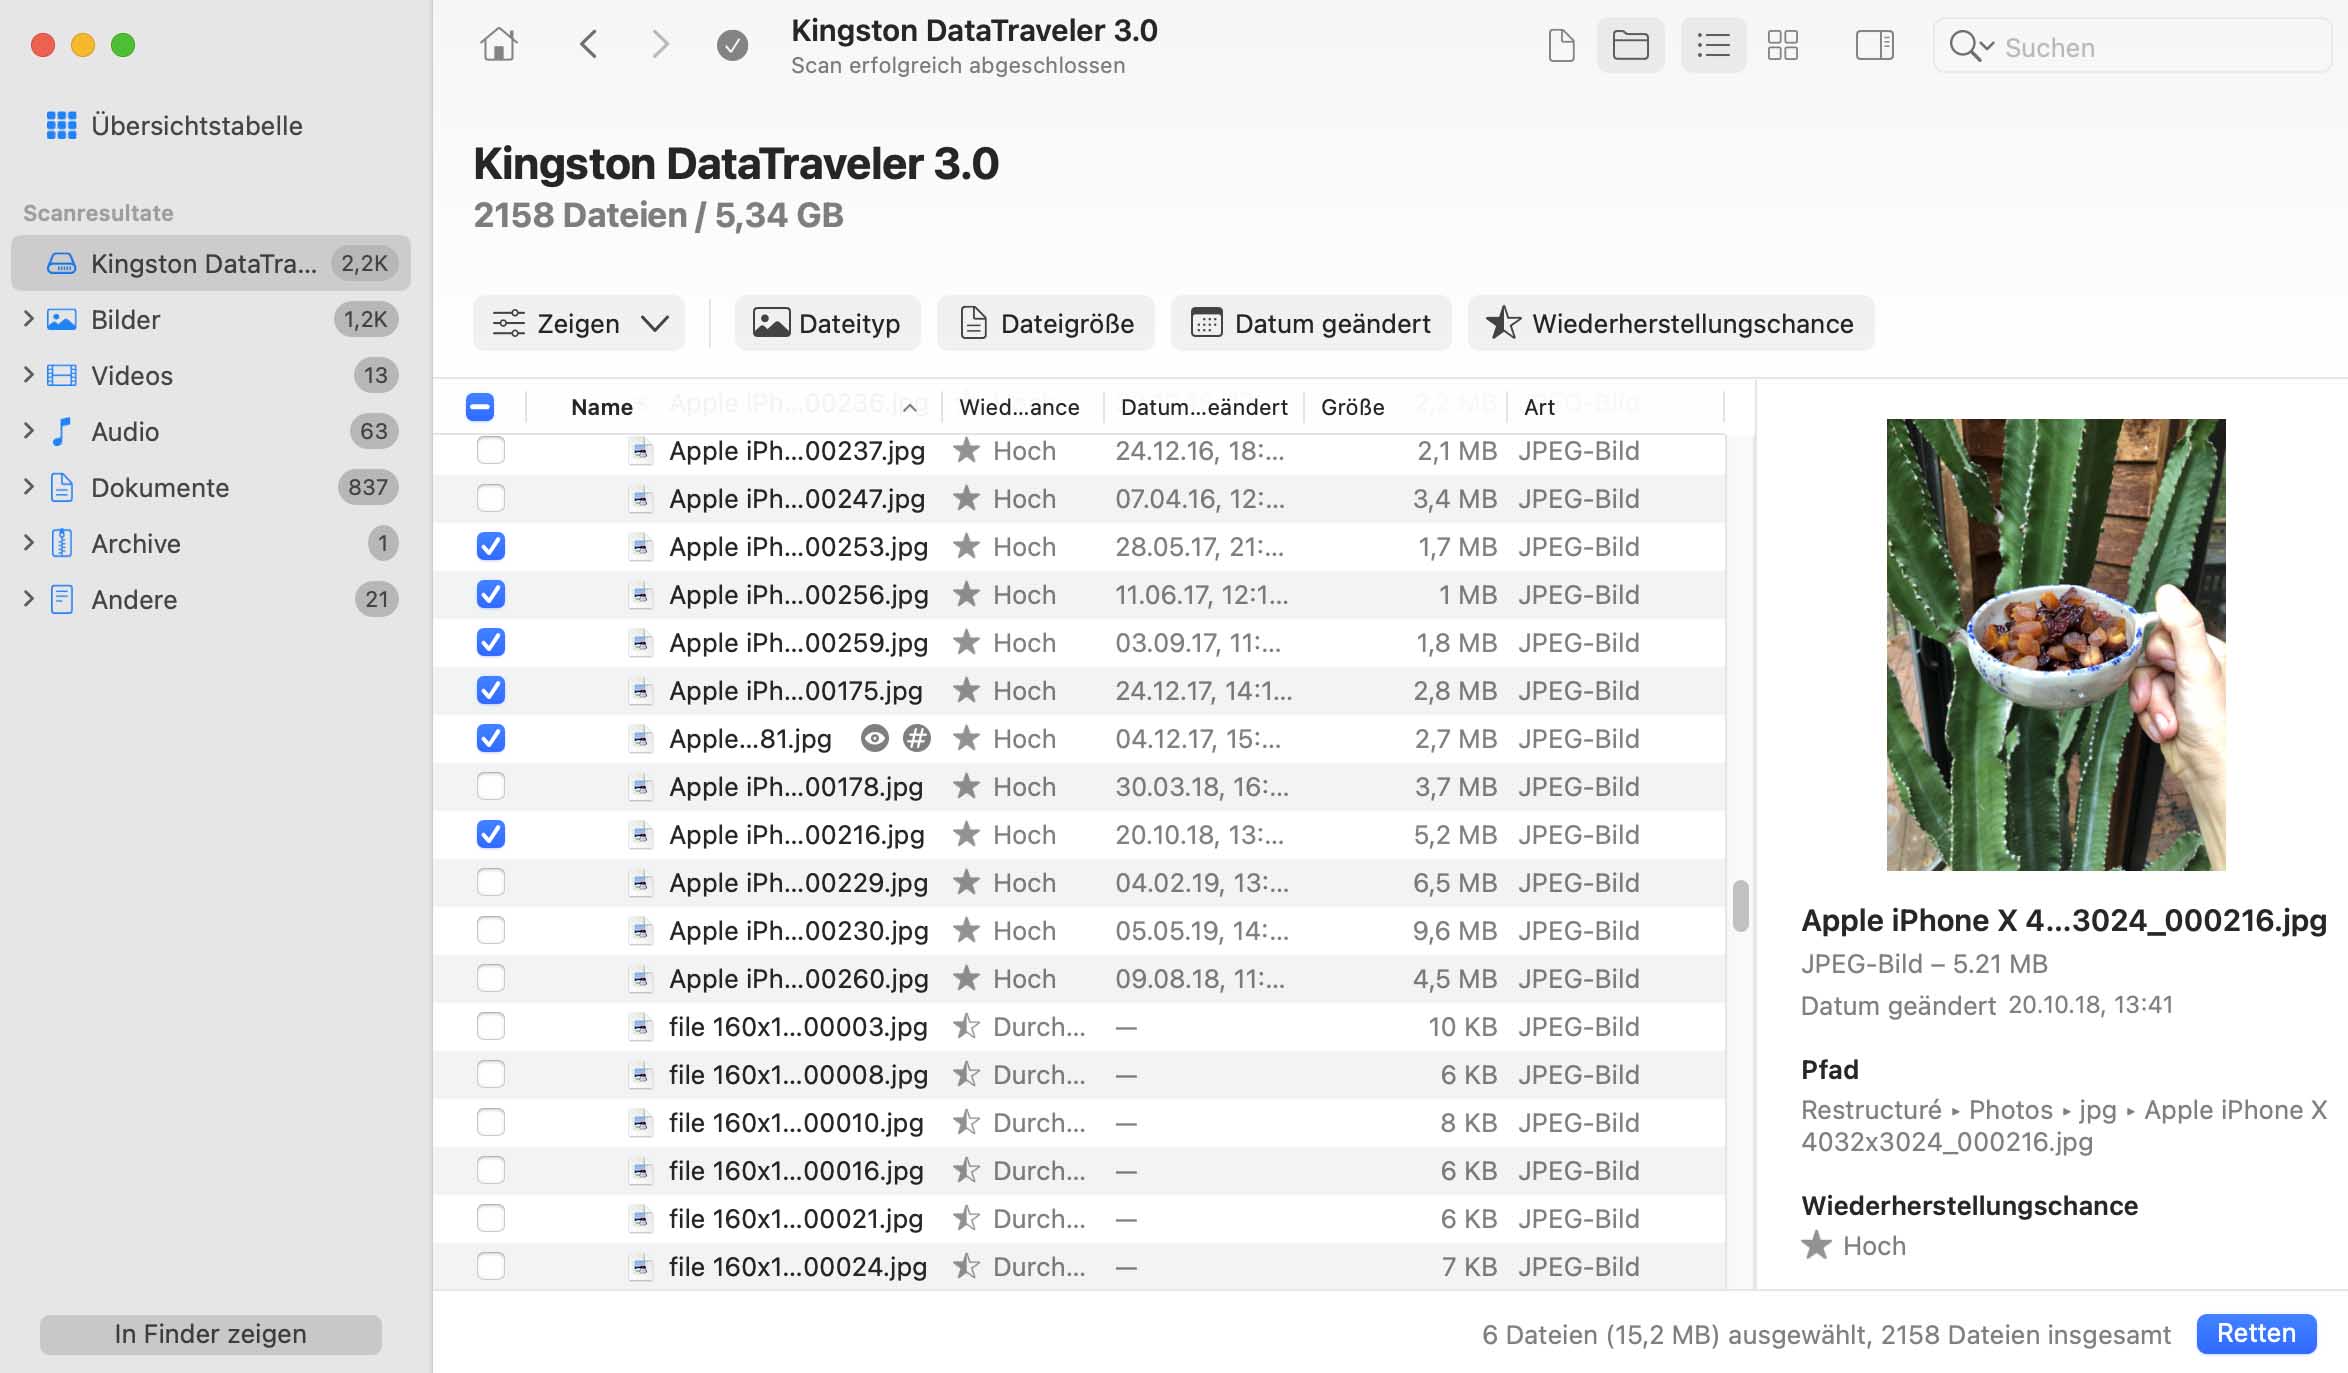Sort by Datum...eändert column header
2348x1373 pixels.
(1204, 407)
